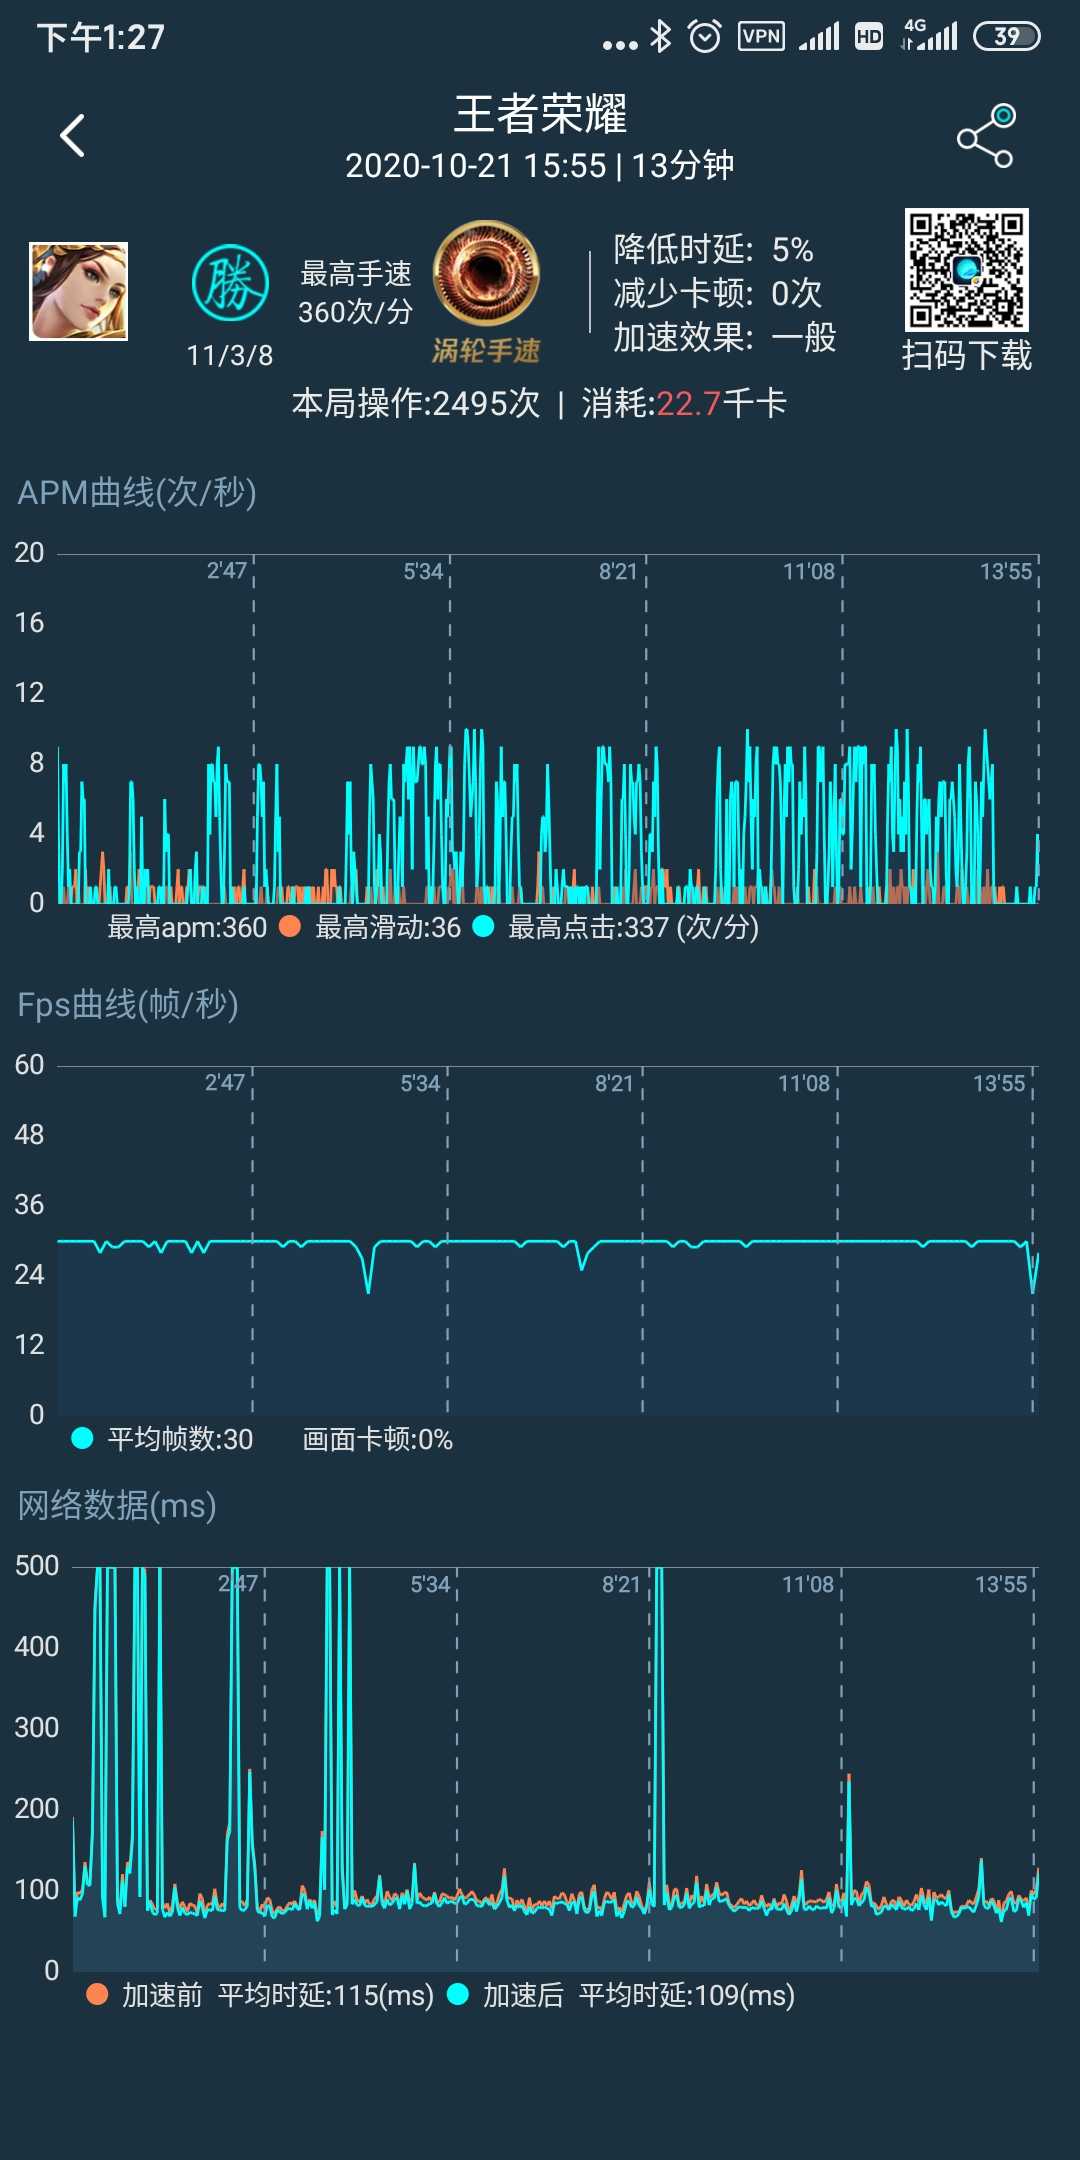Tap the 4G signal status icon
The width and height of the screenshot is (1080, 2160).
929,35
